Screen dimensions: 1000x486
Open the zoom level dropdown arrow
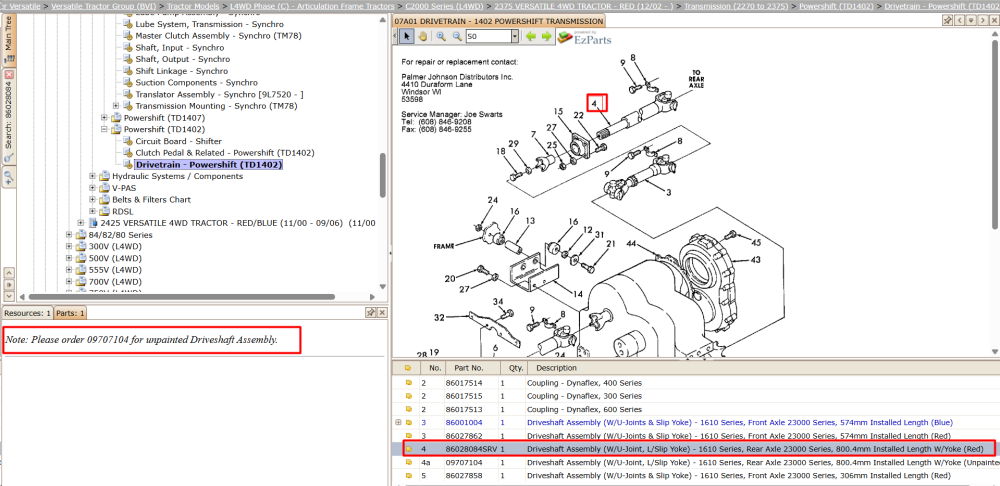click(x=515, y=37)
